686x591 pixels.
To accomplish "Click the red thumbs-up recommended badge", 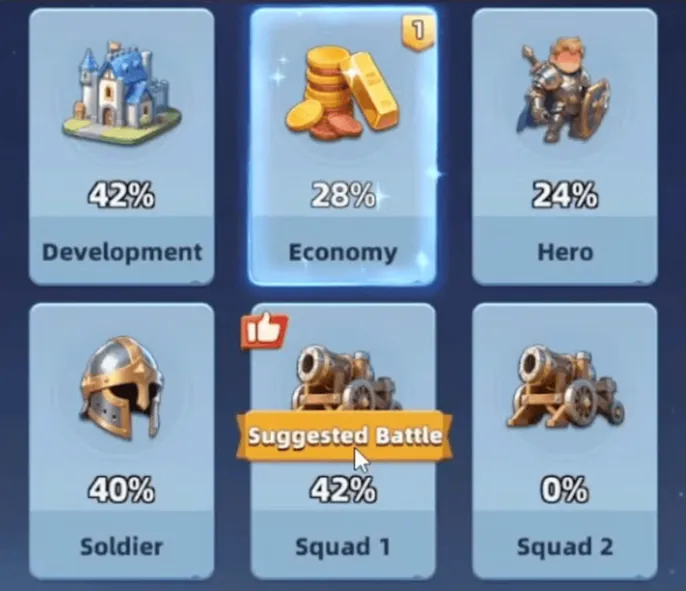I will coord(265,331).
